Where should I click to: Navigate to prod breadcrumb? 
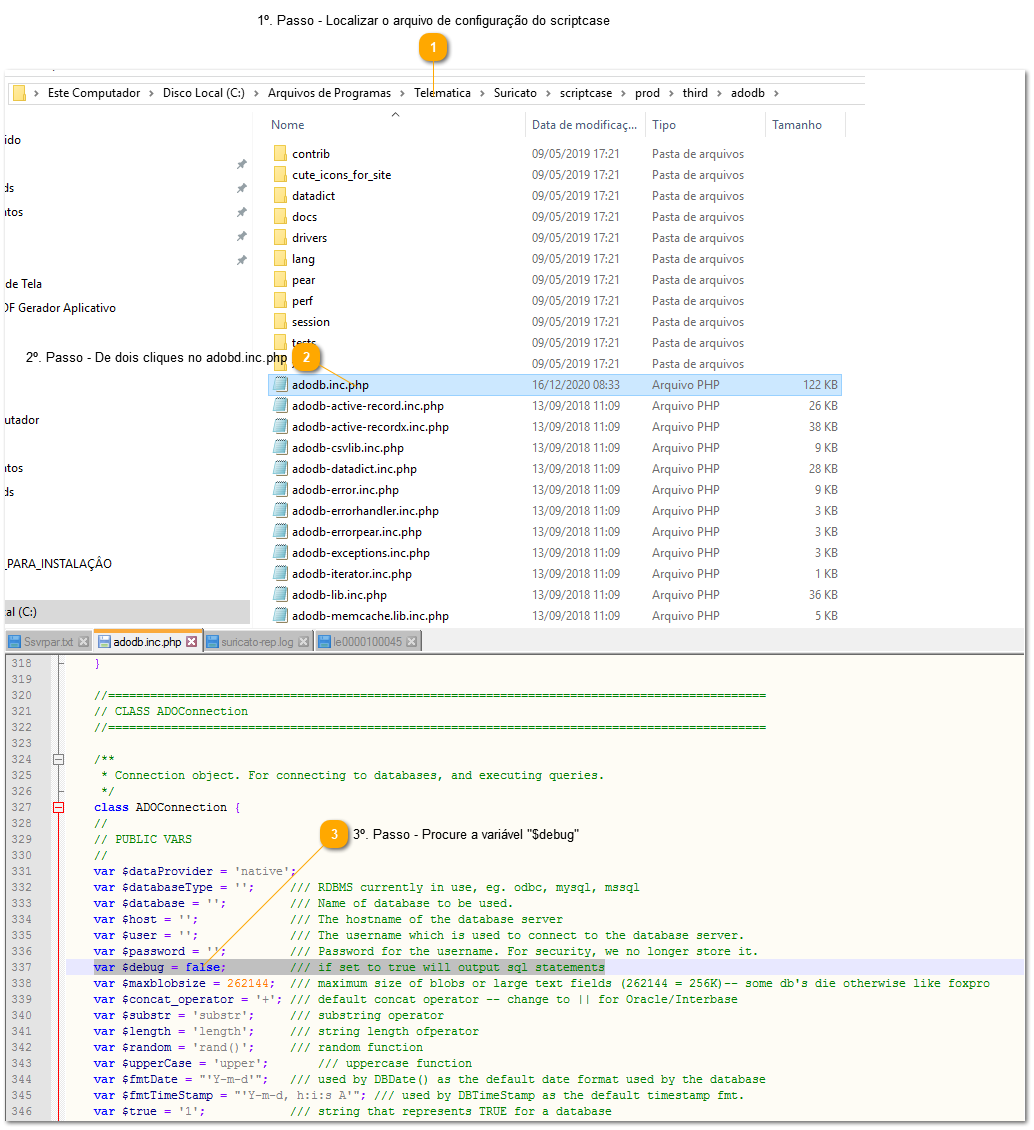click(x=647, y=93)
